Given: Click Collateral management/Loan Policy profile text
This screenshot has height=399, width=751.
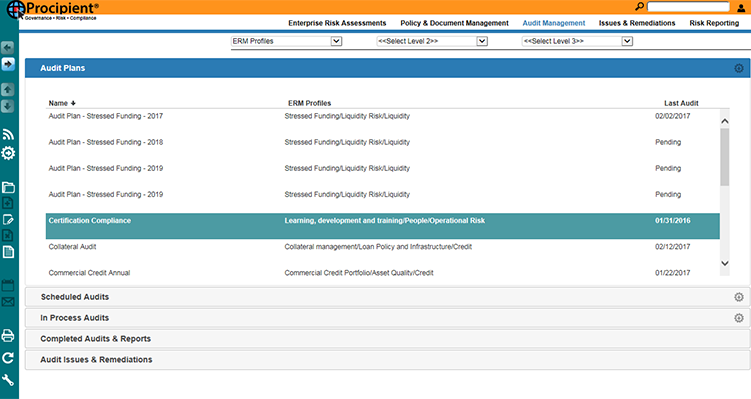Looking at the screenshot, I should (x=378, y=247).
